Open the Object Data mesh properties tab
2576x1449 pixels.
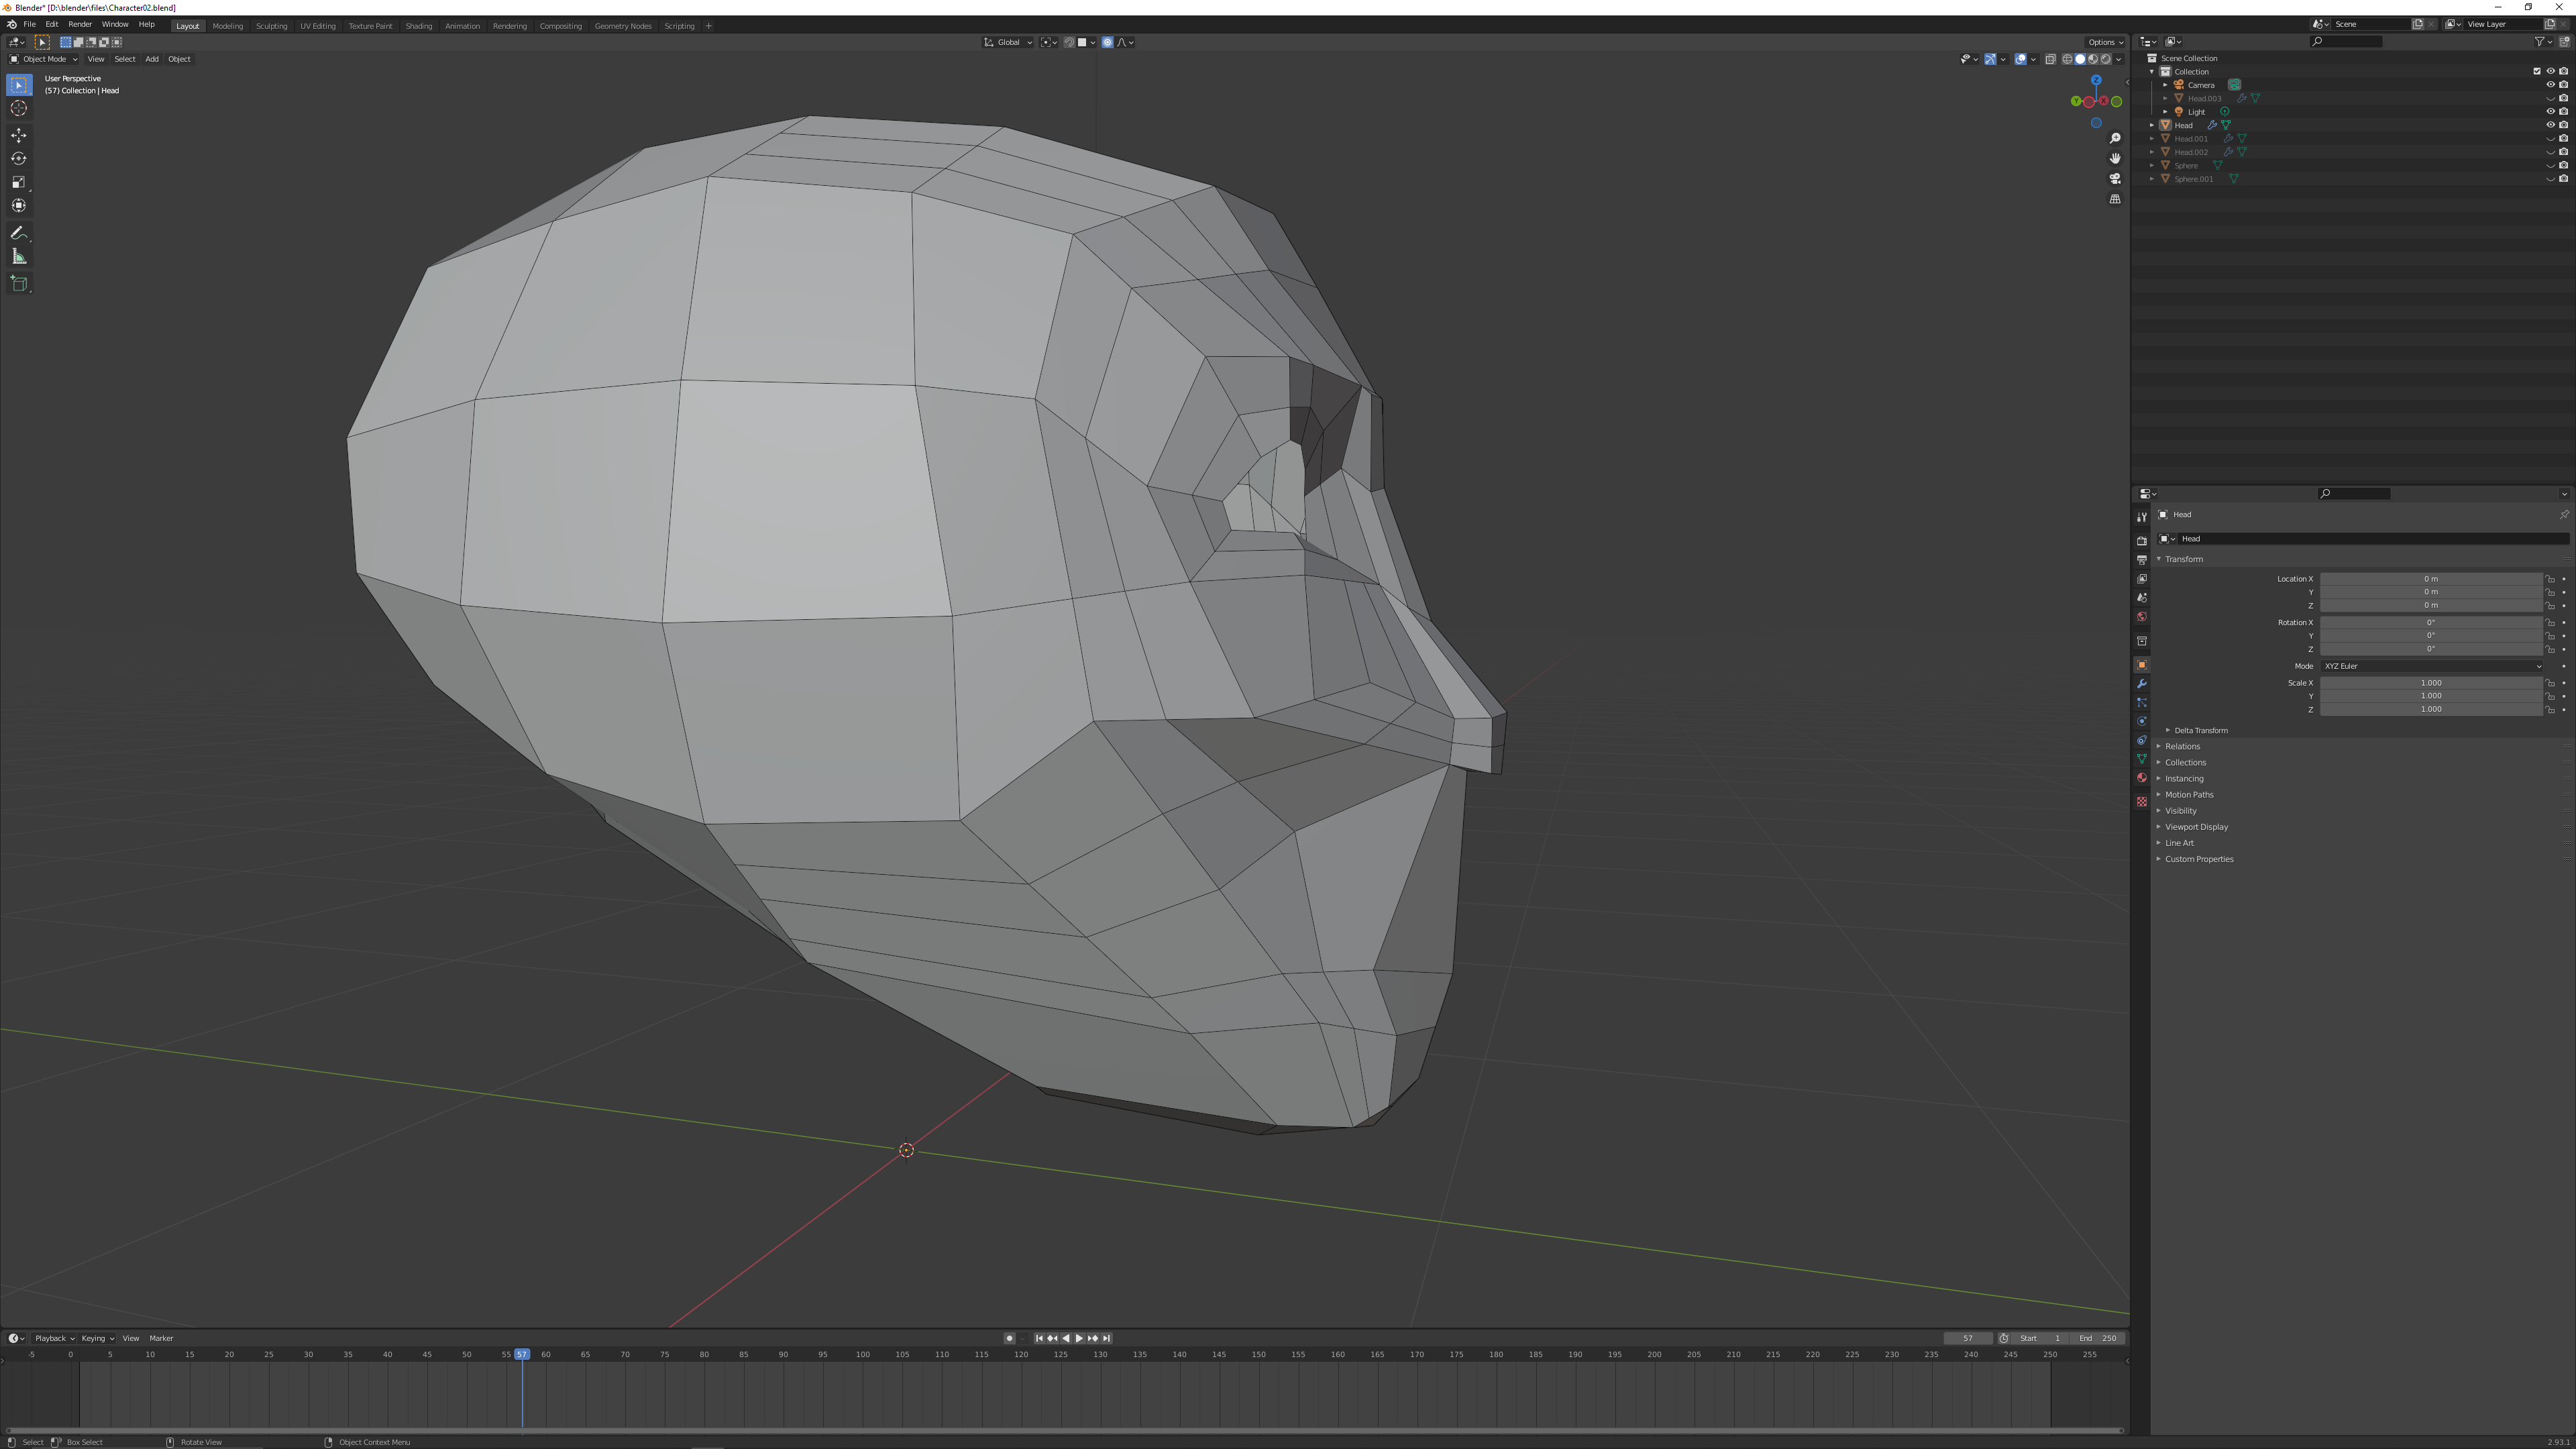[2141, 759]
